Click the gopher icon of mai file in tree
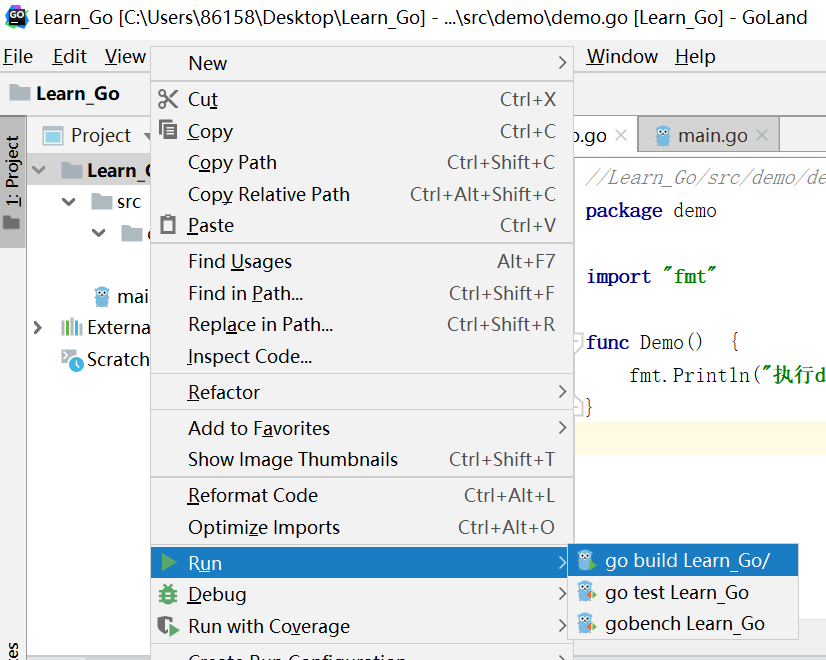Viewport: 826px width, 660px height. 102,297
